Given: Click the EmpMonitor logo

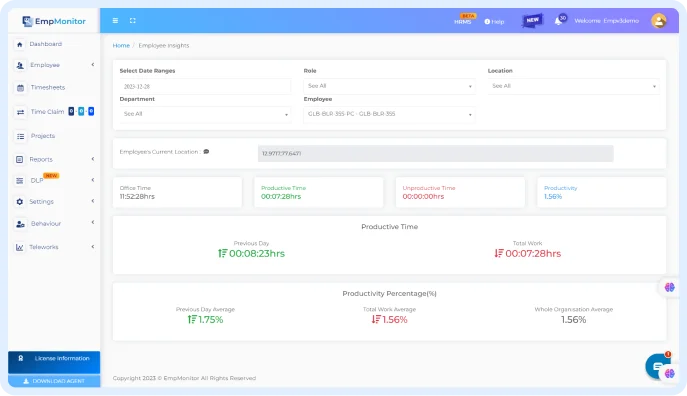Looking at the screenshot, I should pos(54,21).
